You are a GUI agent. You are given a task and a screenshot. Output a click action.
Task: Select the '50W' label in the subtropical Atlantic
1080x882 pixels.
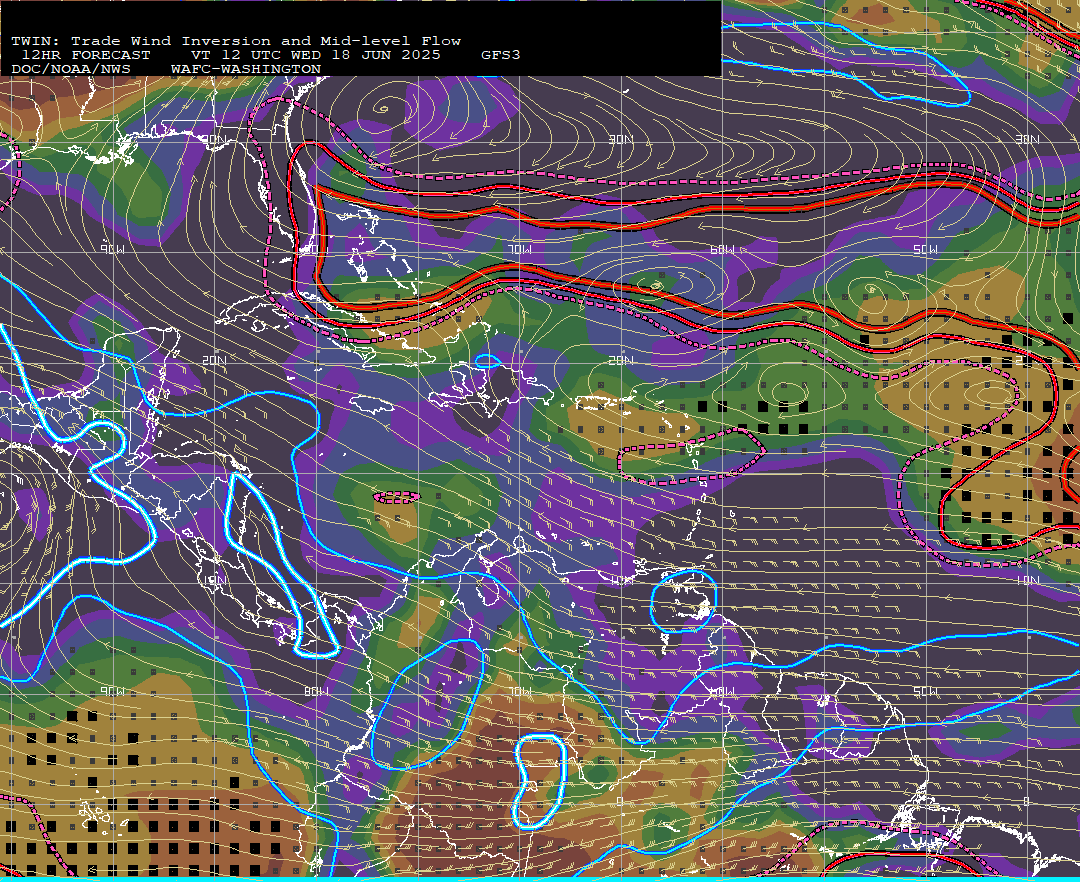click(x=925, y=249)
